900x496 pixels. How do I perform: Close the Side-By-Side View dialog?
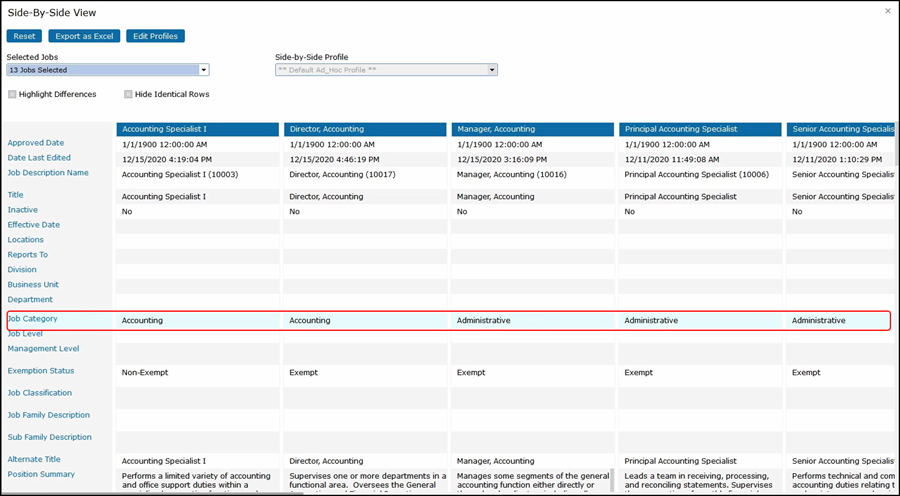887,11
